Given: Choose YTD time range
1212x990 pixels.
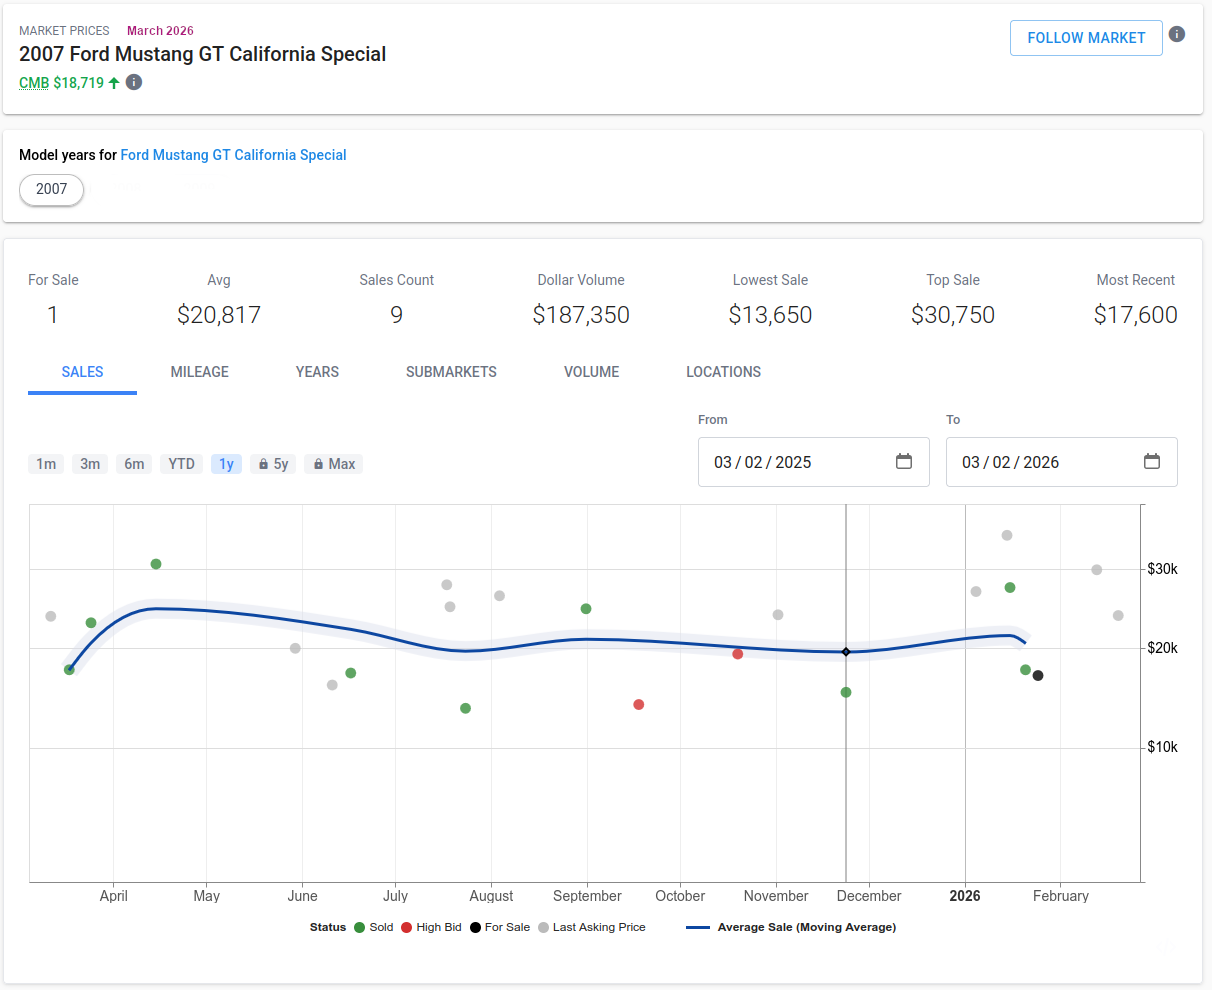Looking at the screenshot, I should pyautogui.click(x=181, y=464).
